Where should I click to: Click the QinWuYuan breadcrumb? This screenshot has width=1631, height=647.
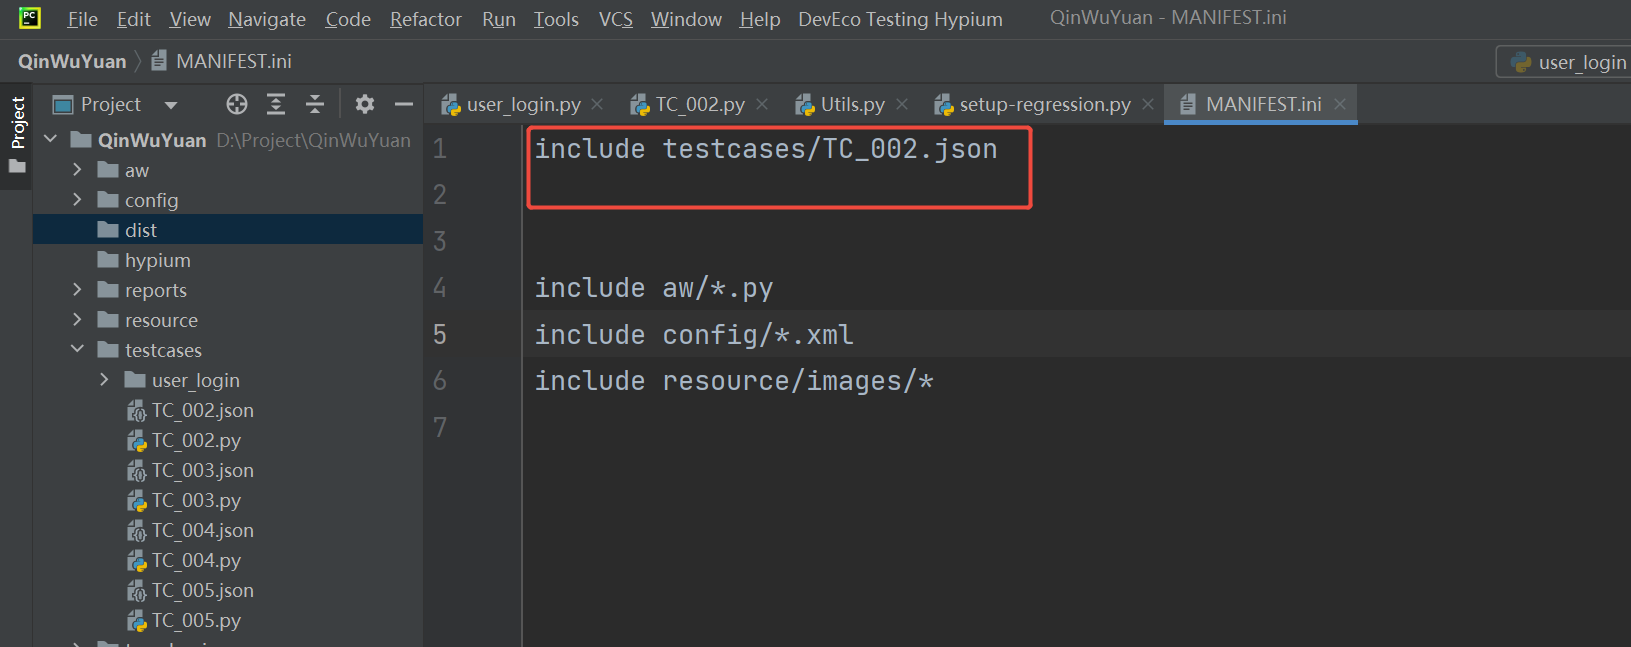click(72, 61)
